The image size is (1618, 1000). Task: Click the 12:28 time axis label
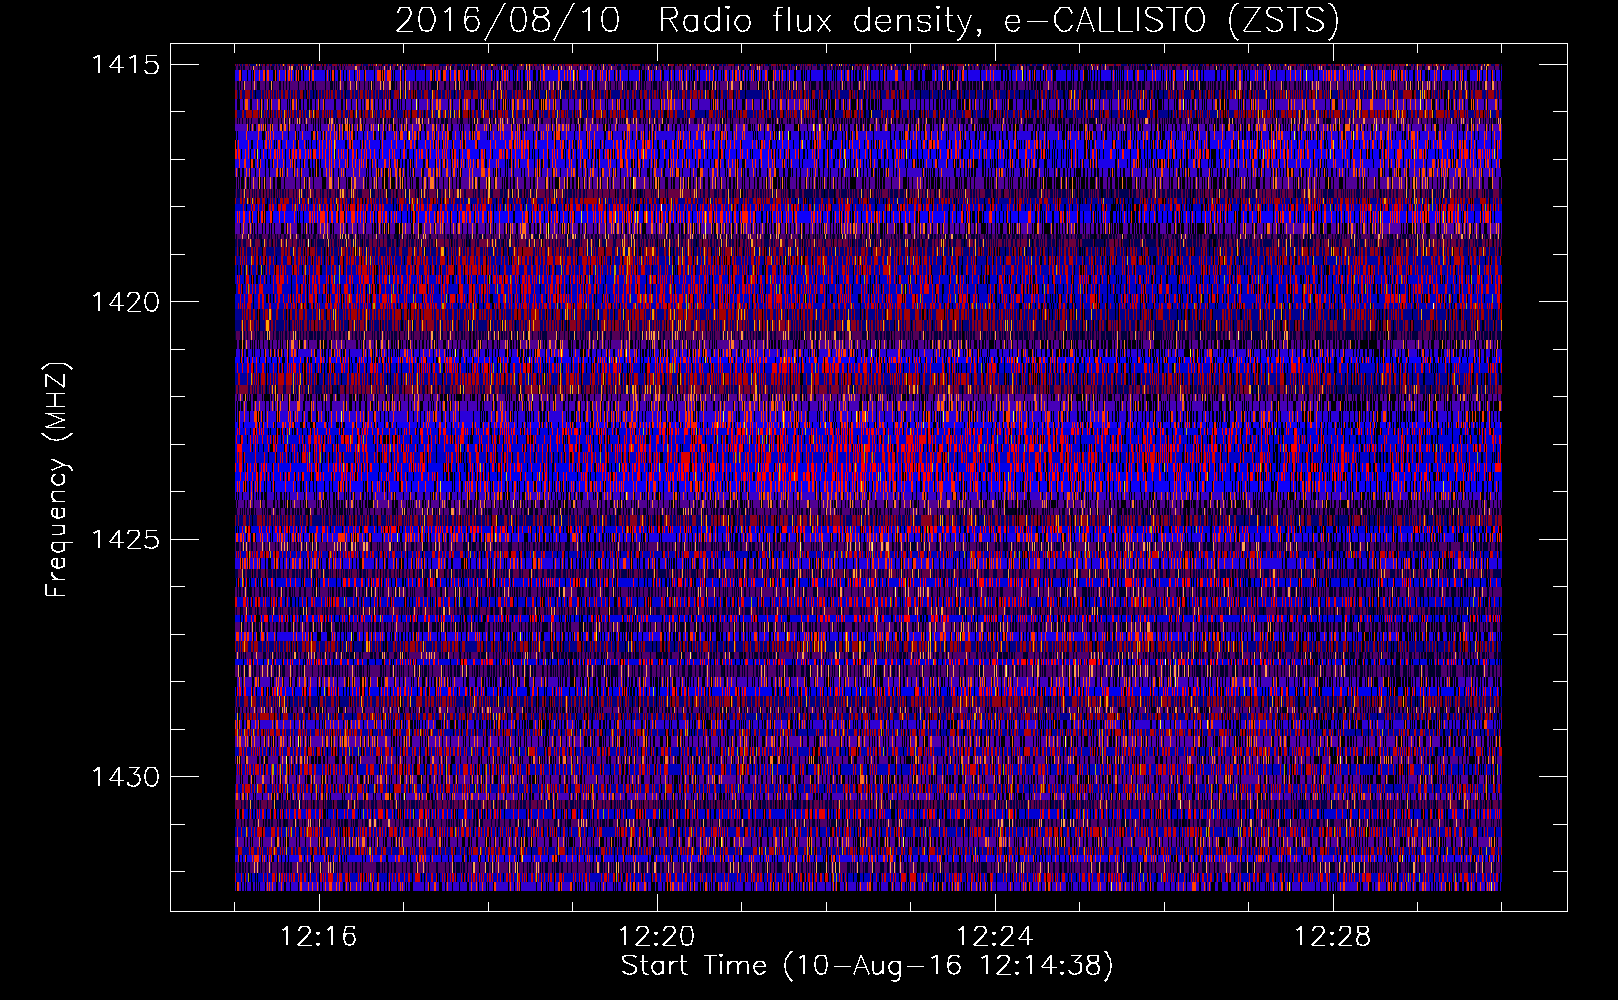click(x=1333, y=937)
